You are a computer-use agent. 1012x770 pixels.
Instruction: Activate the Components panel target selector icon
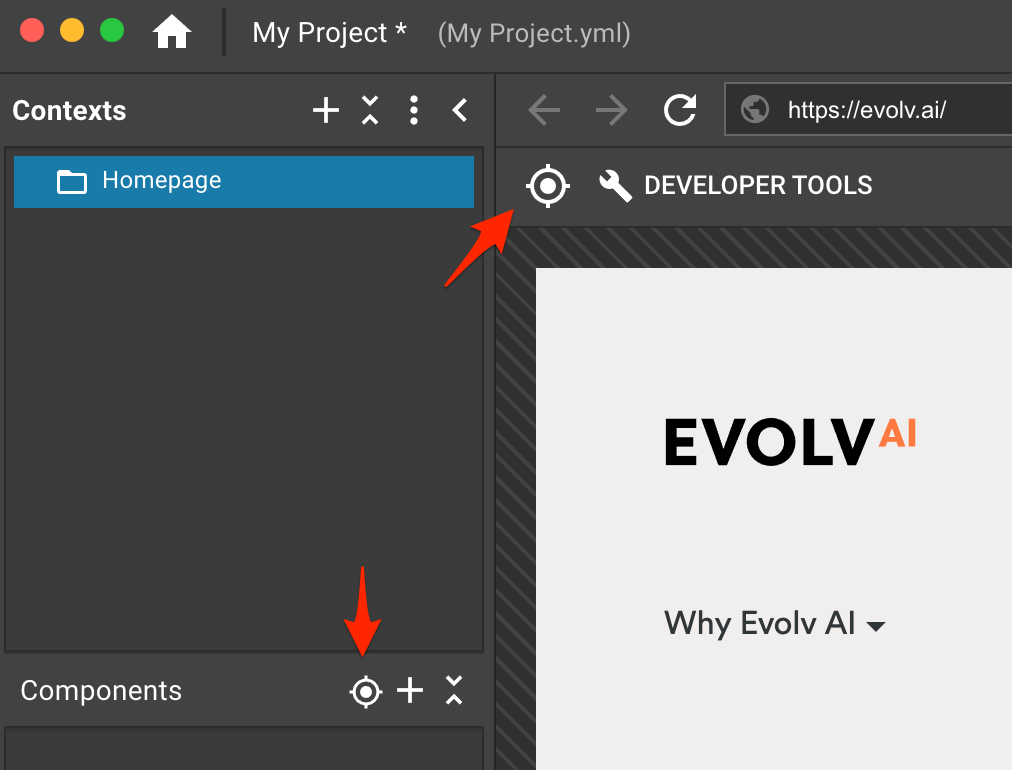(366, 692)
